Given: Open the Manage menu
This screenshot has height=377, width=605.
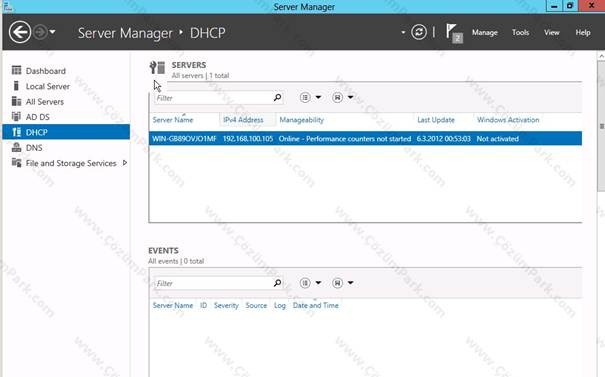Looking at the screenshot, I should 485,33.
